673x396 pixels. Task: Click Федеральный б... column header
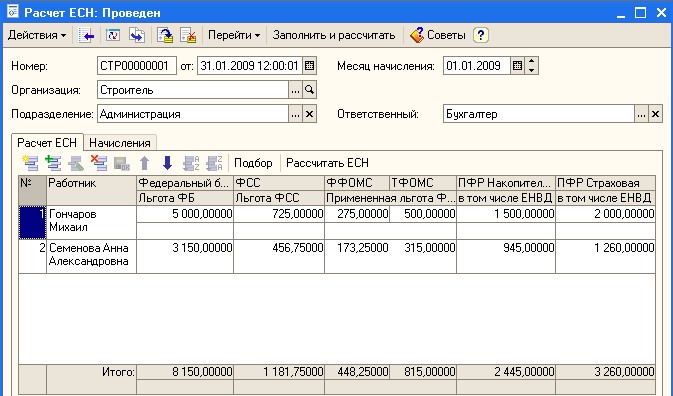tap(185, 183)
